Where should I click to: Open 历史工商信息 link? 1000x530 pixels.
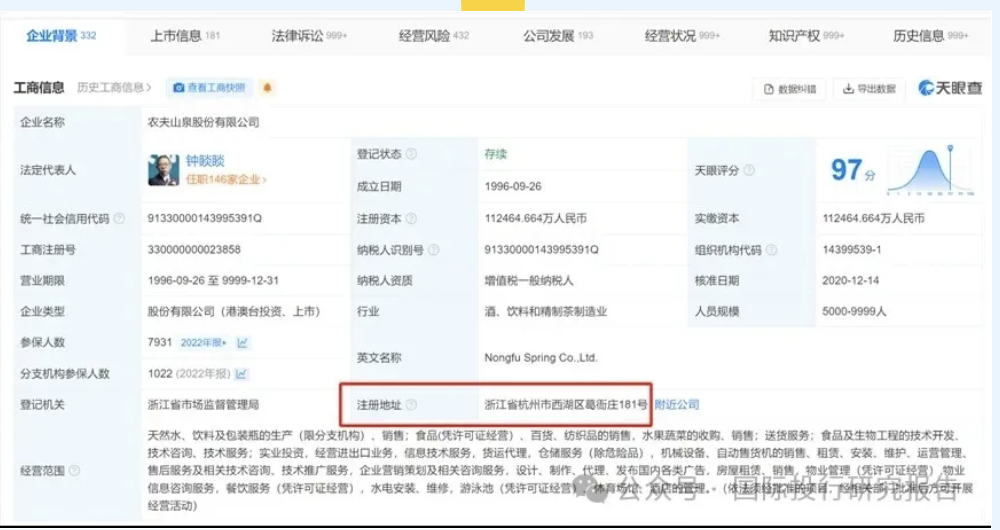coord(114,87)
